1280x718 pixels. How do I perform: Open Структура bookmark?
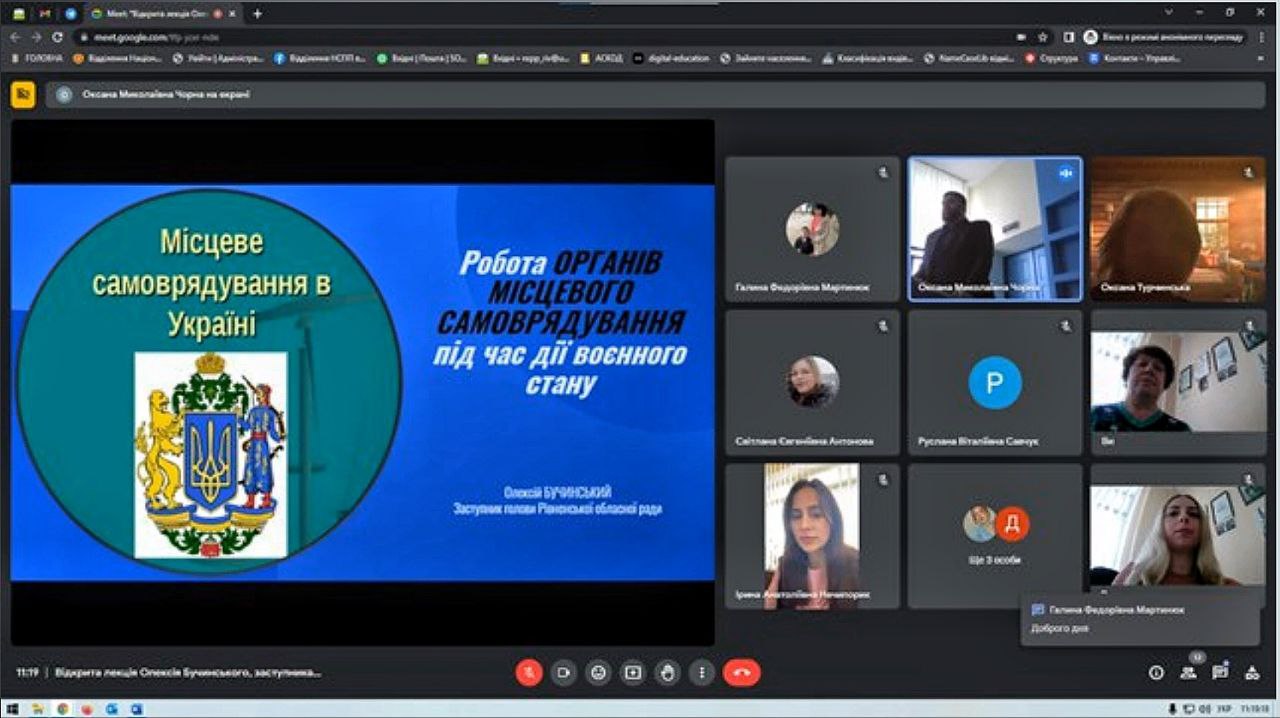(x=1051, y=58)
